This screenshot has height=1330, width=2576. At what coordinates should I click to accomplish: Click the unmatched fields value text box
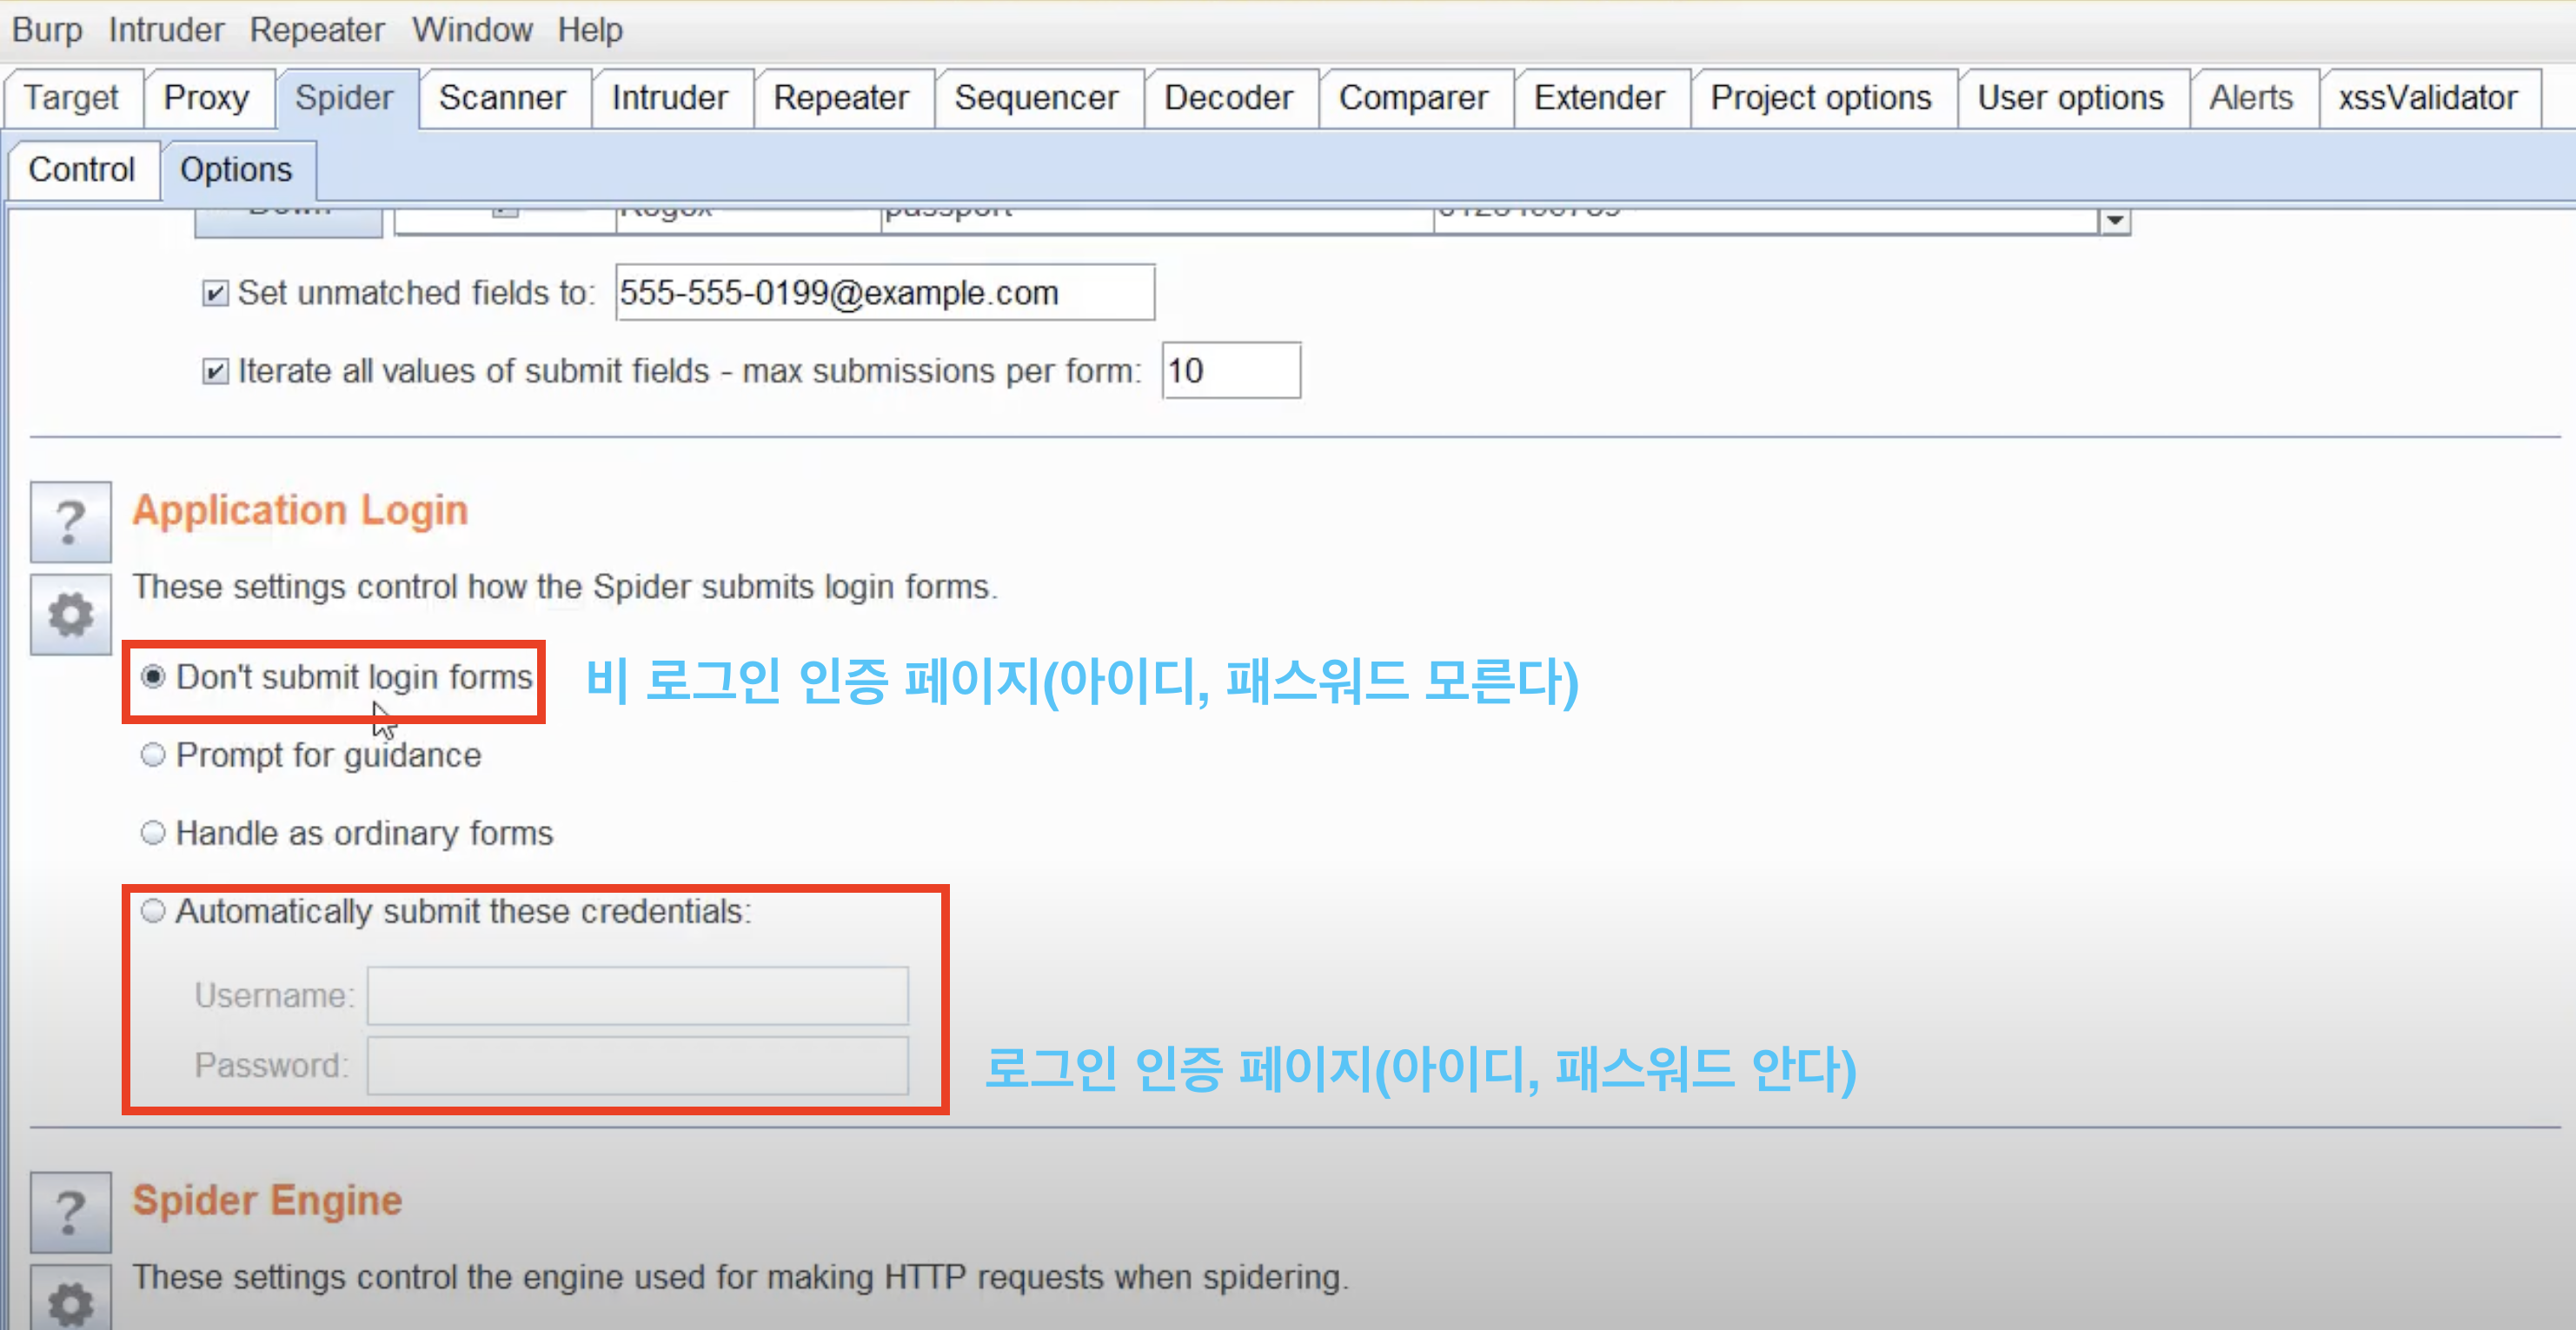pyautogui.click(x=884, y=293)
